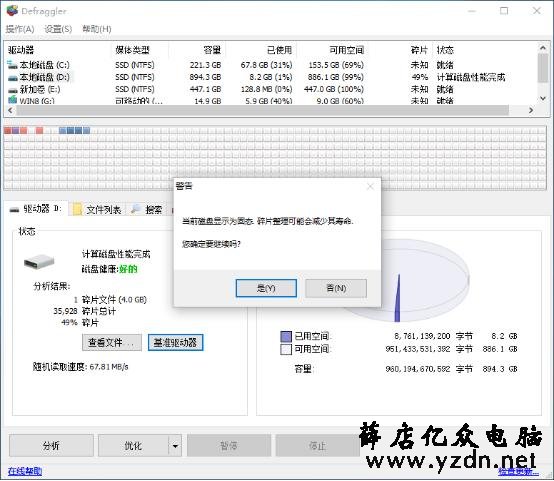Click the drive list scroll-up arrow

(x=543, y=47)
